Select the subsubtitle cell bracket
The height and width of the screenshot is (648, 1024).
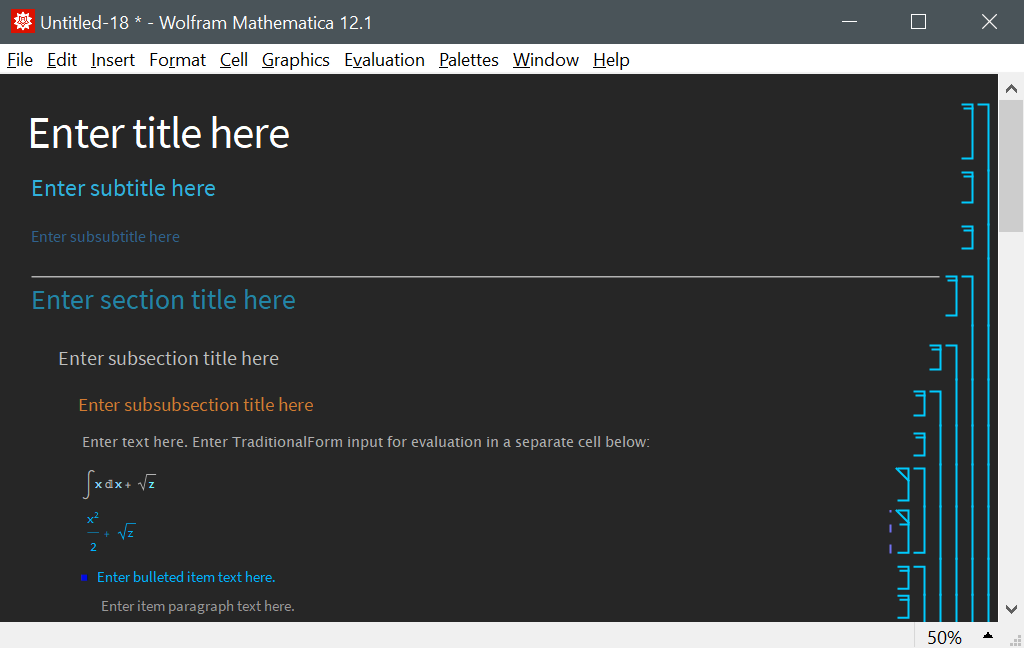click(968, 237)
